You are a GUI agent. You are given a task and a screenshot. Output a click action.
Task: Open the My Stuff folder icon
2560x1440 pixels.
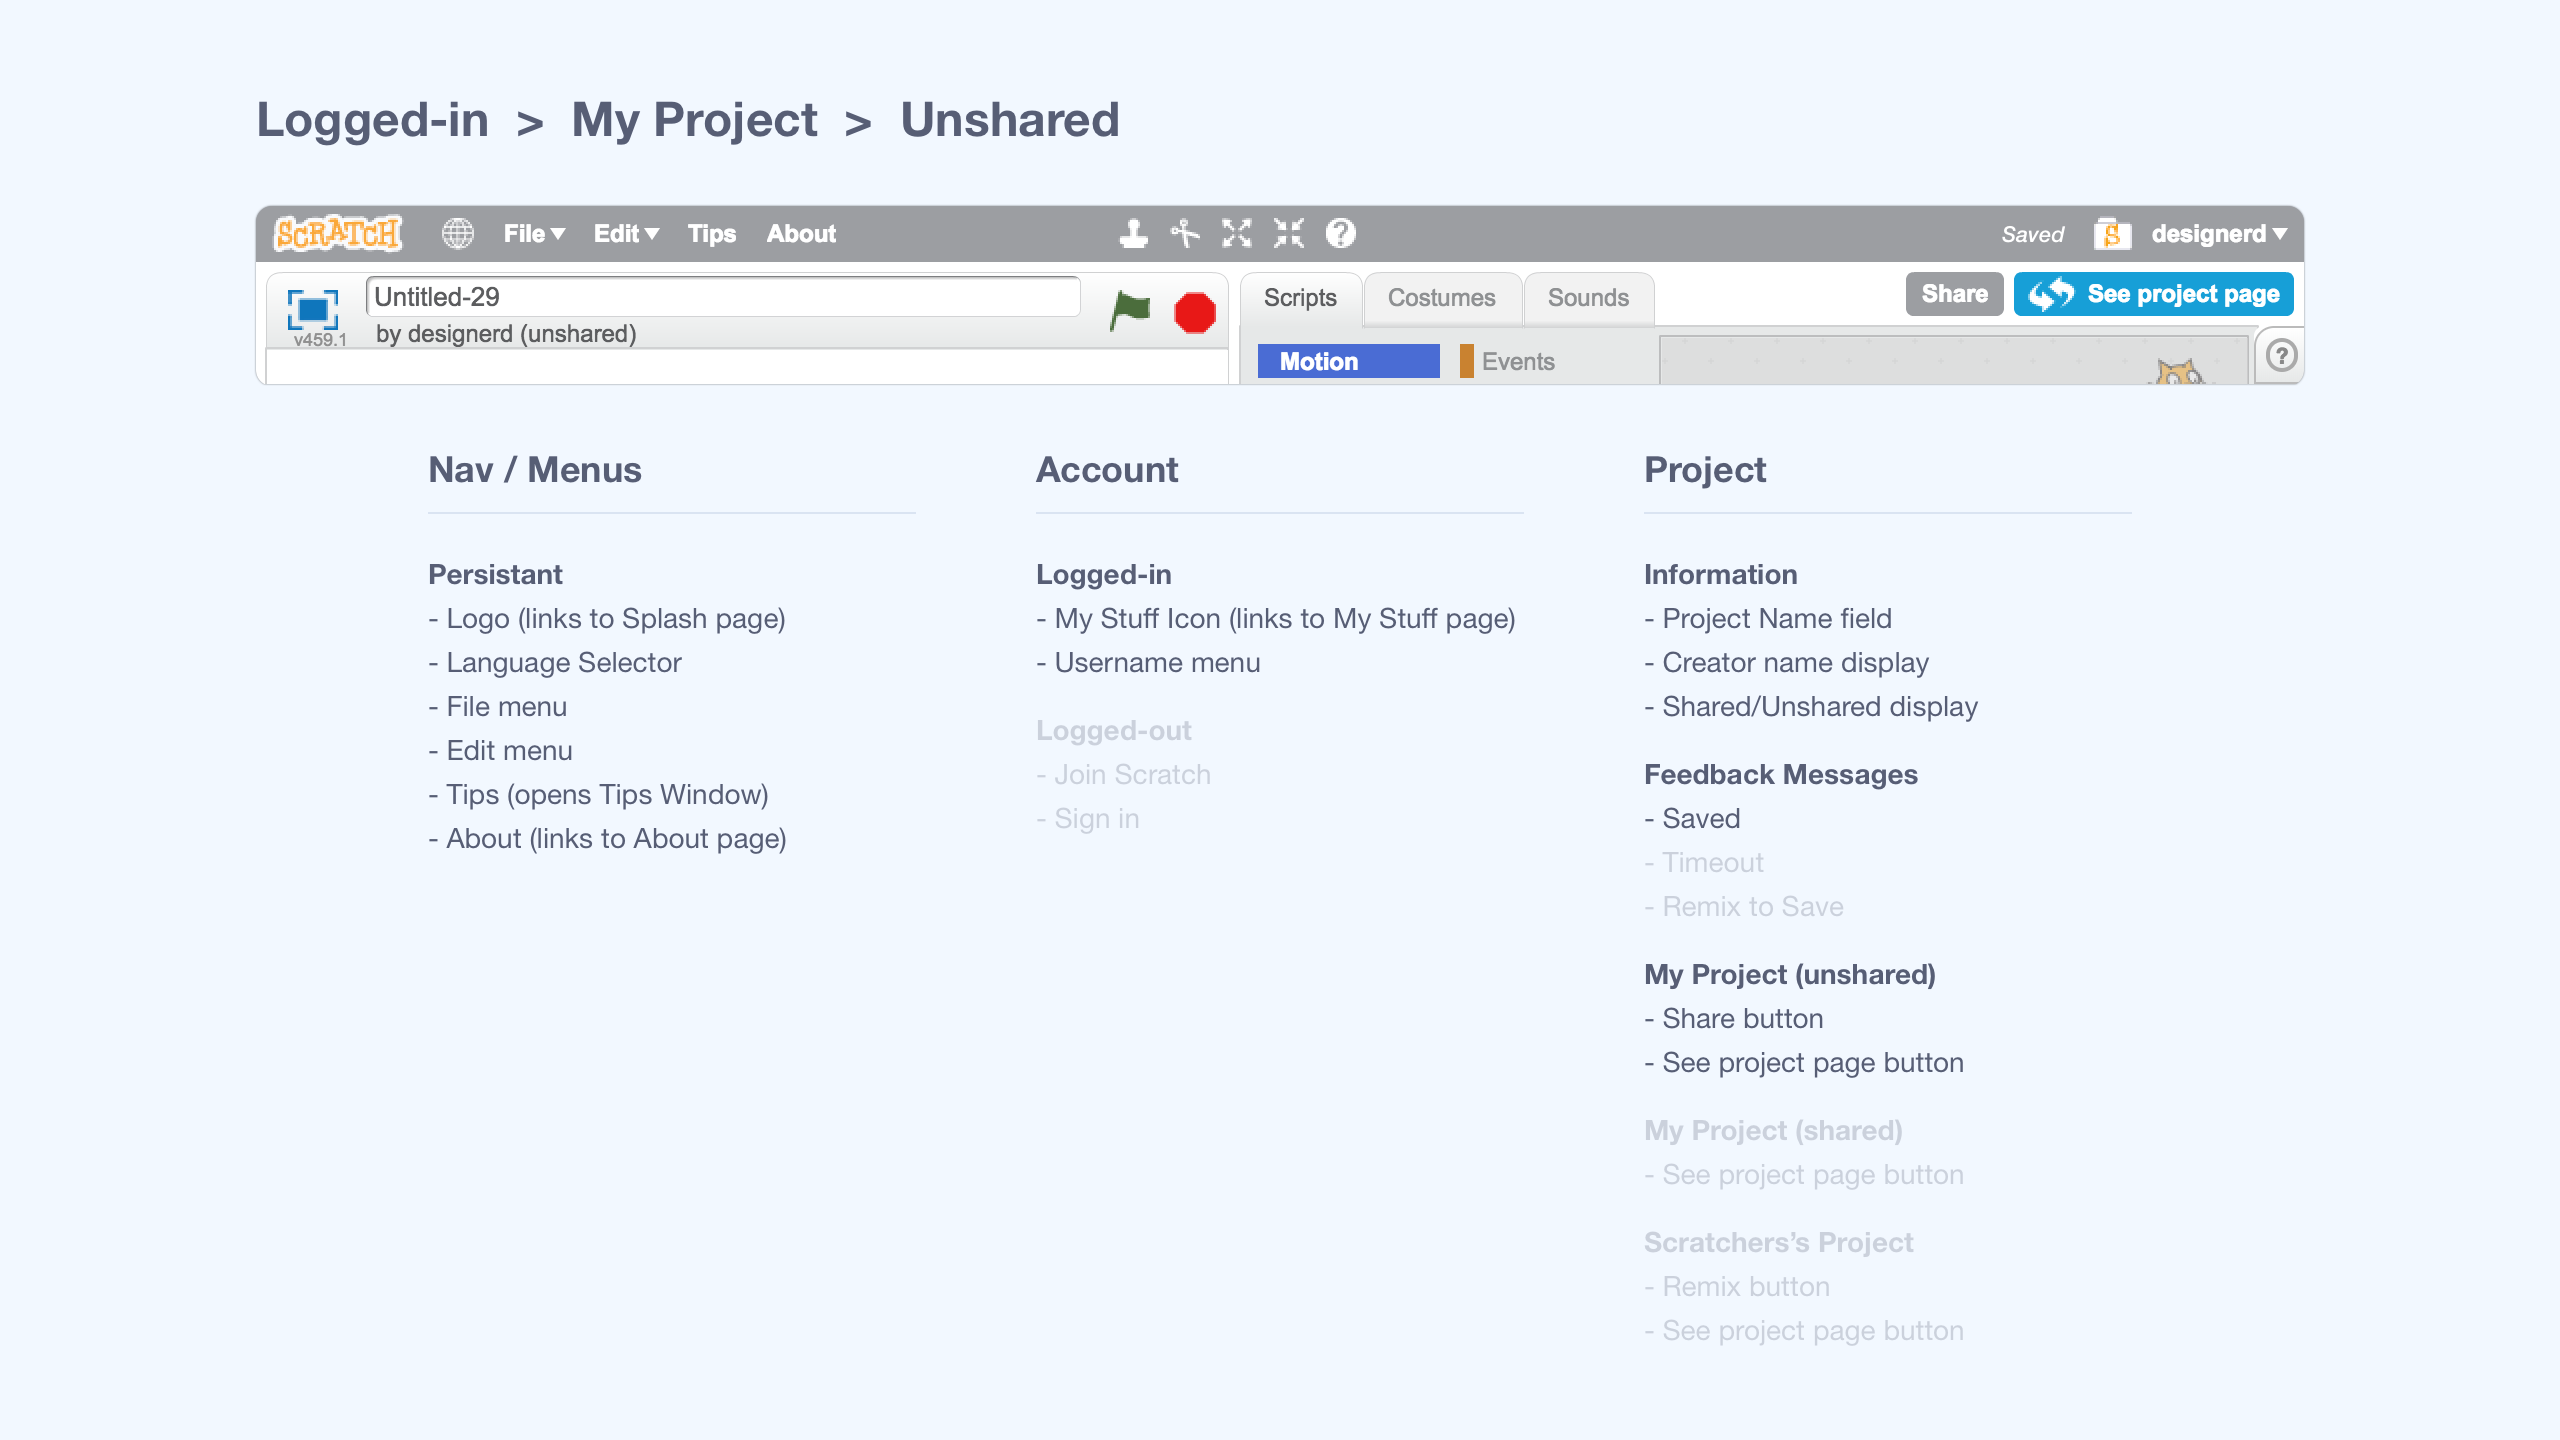[x=2112, y=235]
